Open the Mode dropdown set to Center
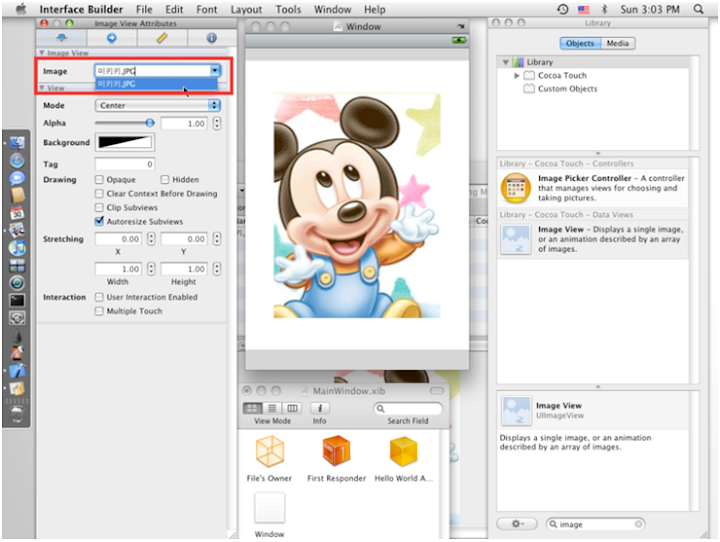This screenshot has width=720, height=542. (x=158, y=105)
